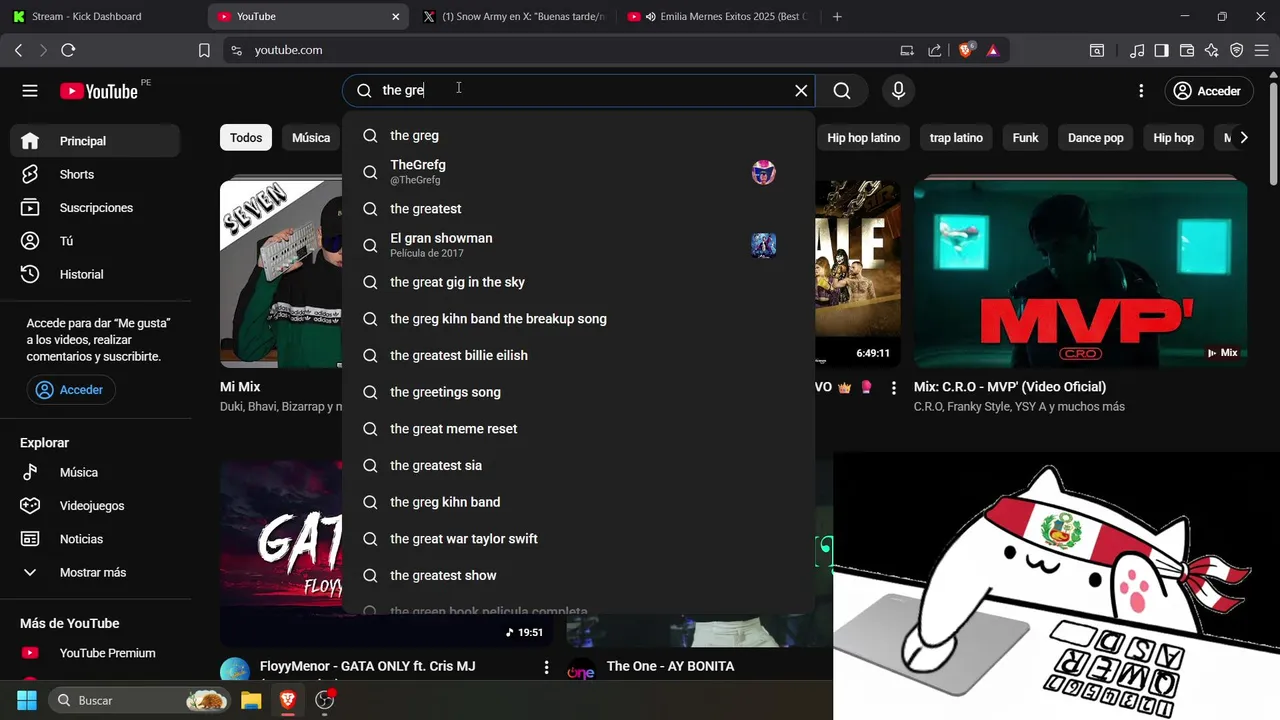
Task: Open the YouTube hamburger guide menu
Action: click(x=30, y=91)
